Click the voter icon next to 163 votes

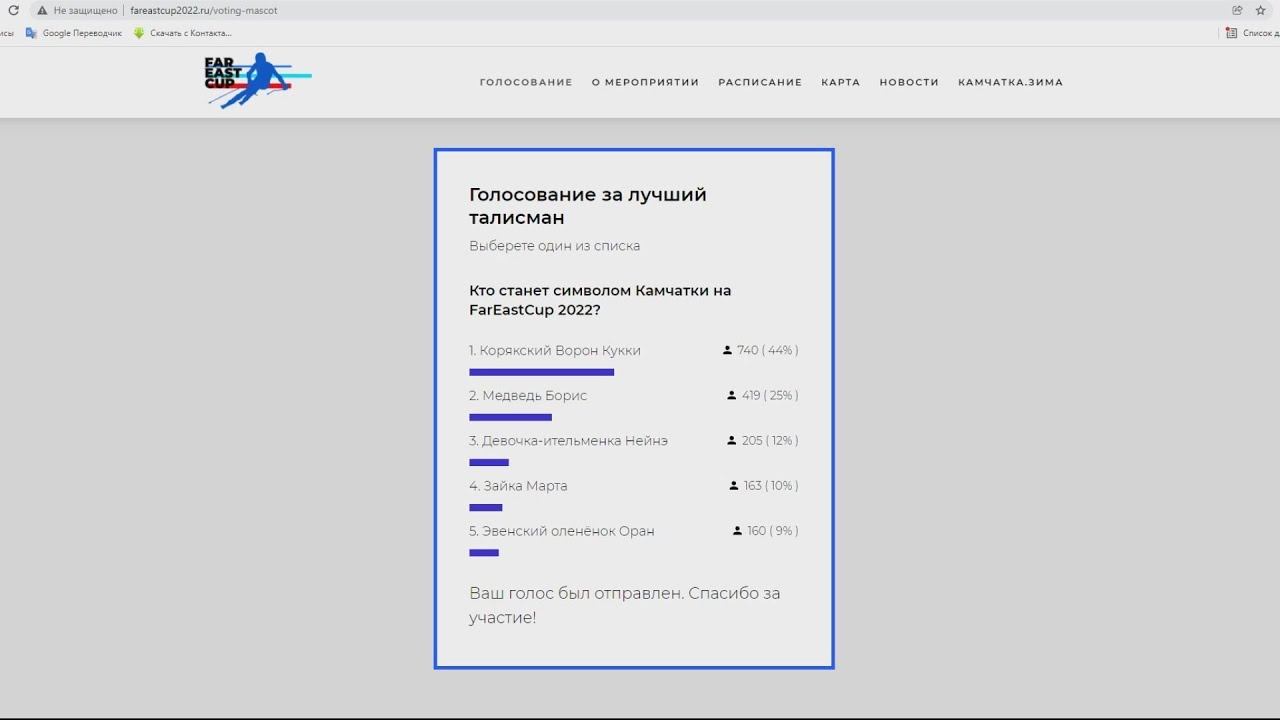[x=734, y=485]
